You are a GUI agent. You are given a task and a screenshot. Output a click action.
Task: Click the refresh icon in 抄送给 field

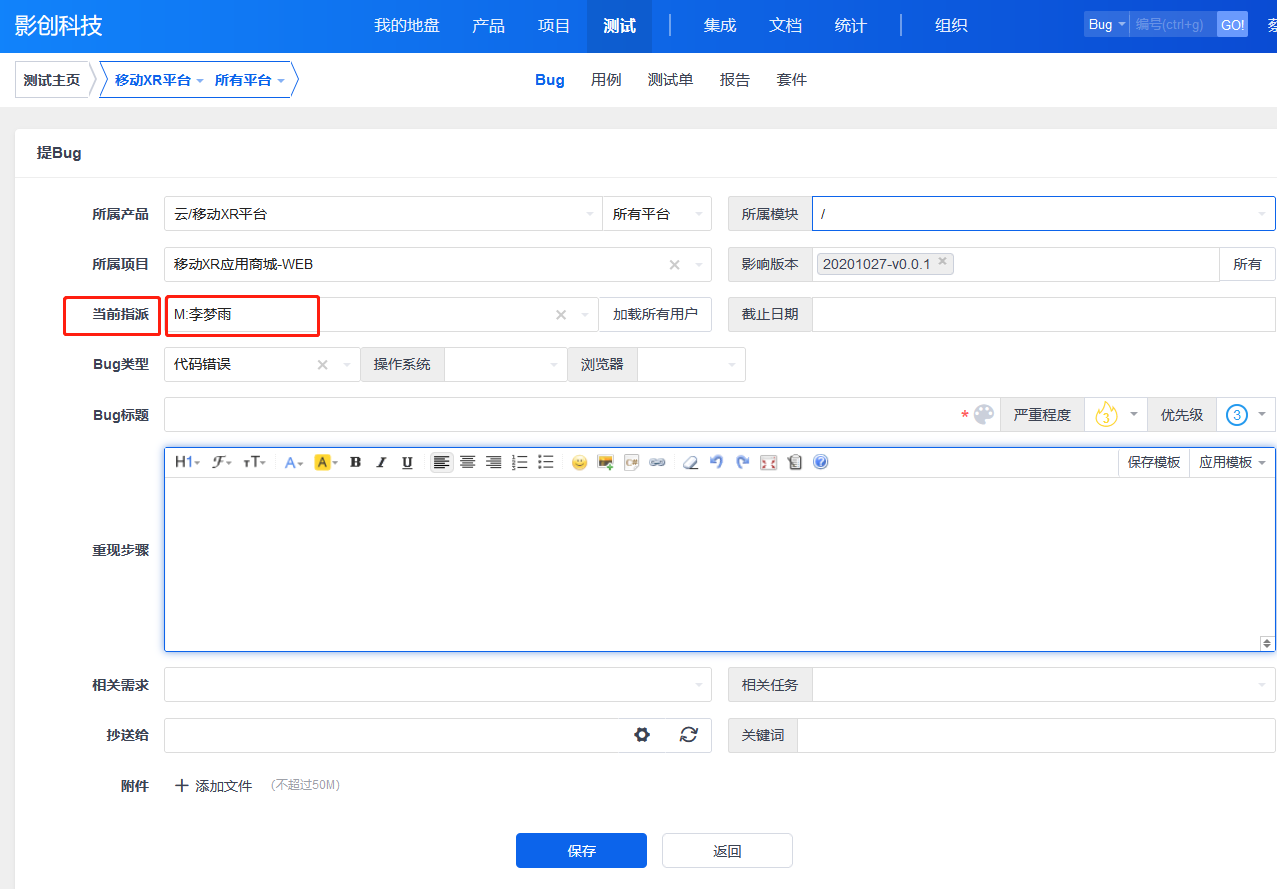[688, 735]
